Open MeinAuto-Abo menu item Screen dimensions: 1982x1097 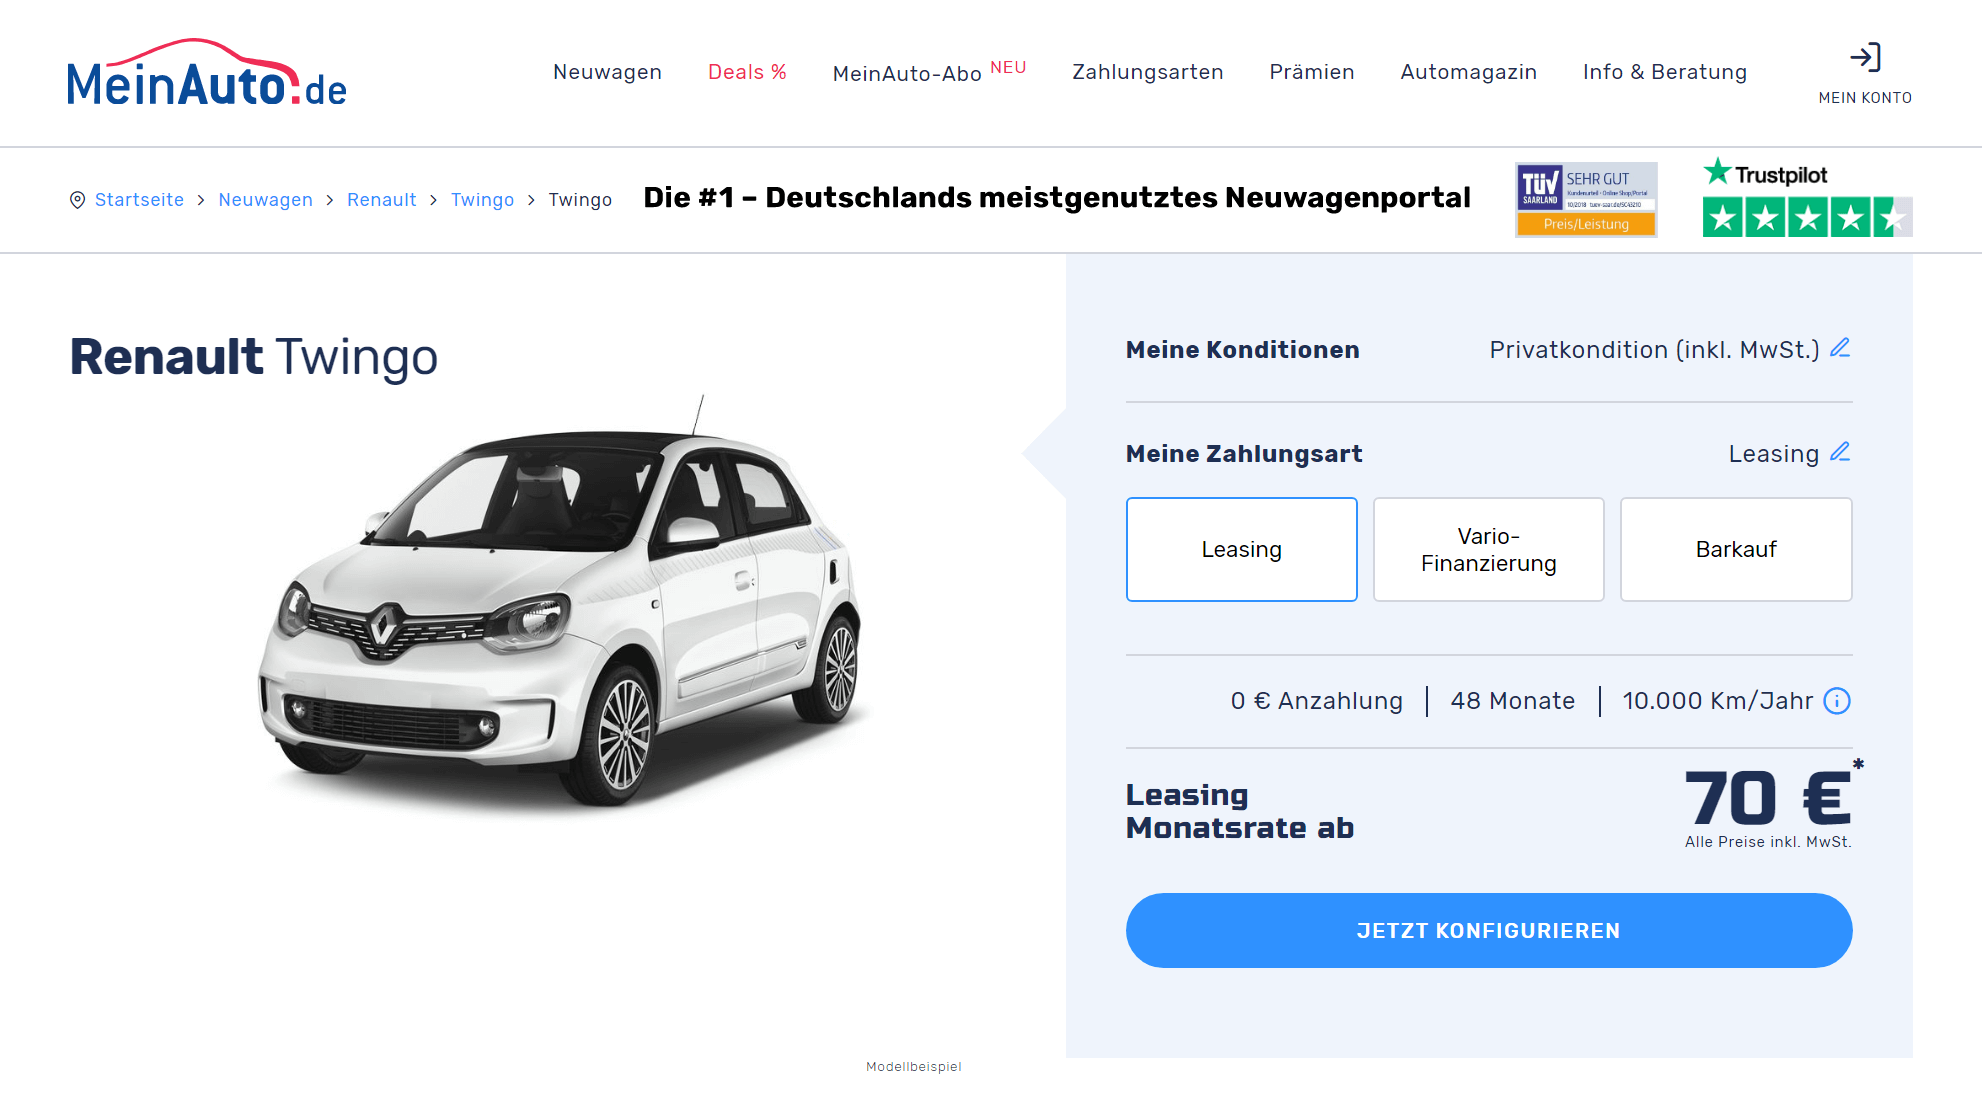point(929,72)
